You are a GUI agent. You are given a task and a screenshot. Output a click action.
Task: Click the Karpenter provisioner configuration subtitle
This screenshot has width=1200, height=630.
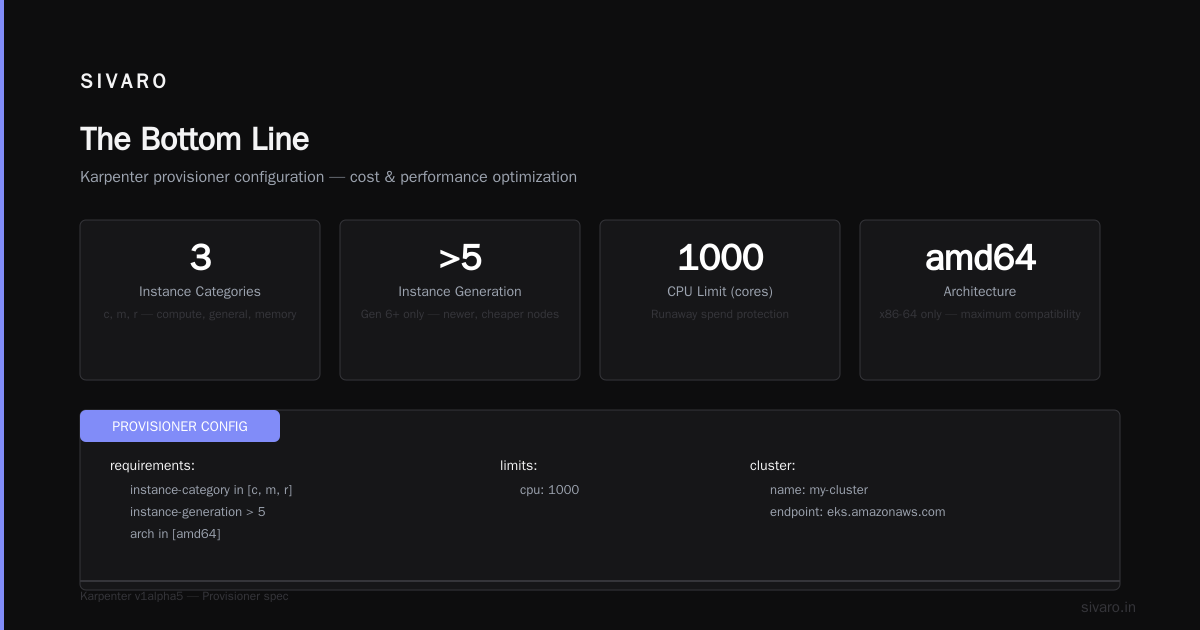[328, 177]
